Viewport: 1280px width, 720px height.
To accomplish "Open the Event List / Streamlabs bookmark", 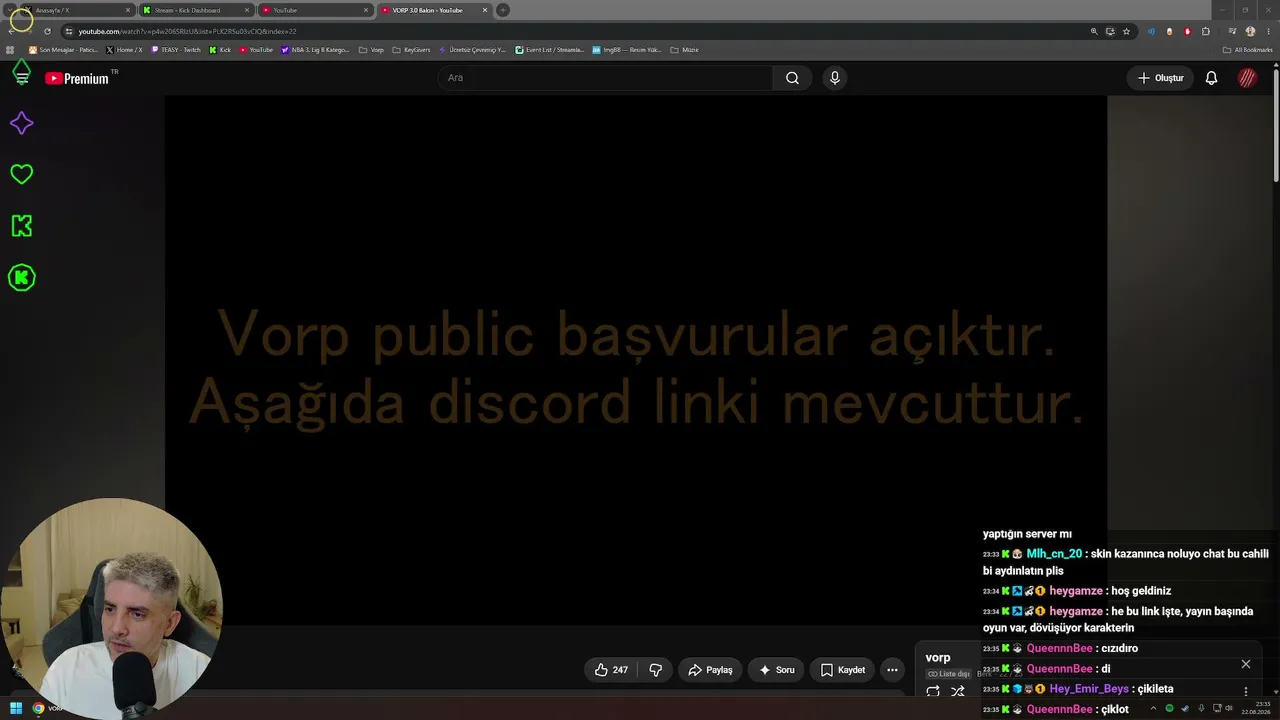I will click(549, 50).
